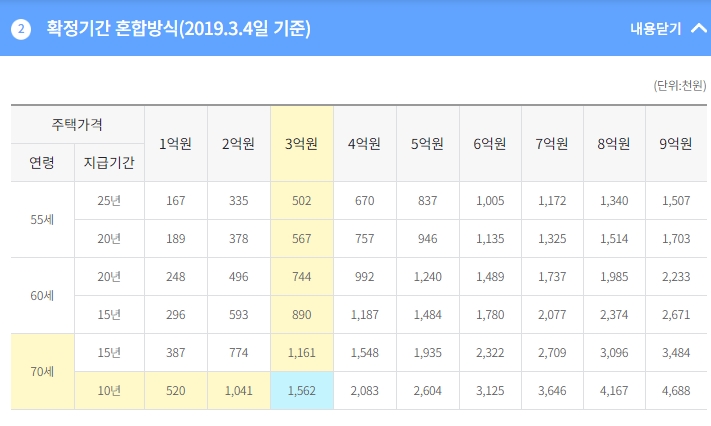Screen dimensions: 711x426
Task: Click the cell value 774
Action: (239, 353)
